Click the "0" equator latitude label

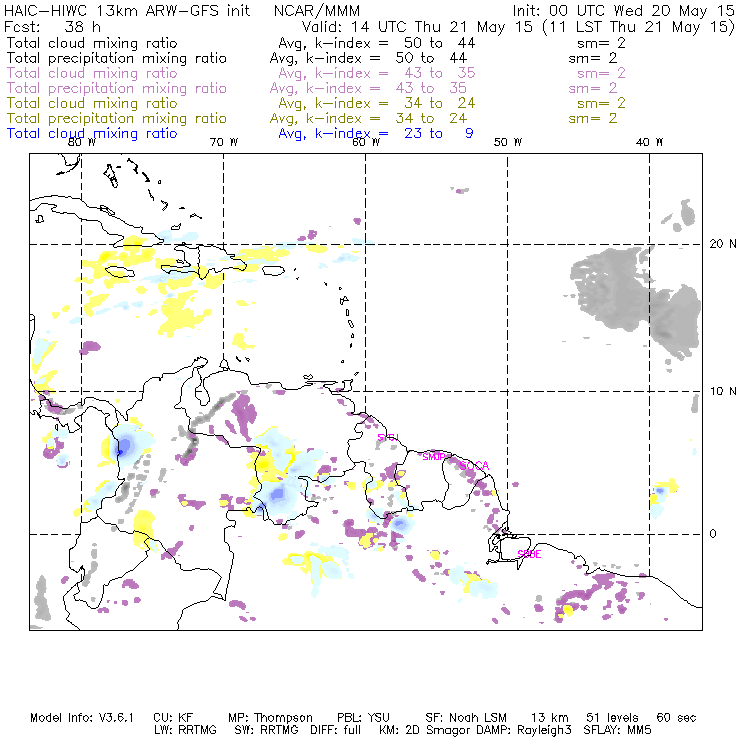713,533
